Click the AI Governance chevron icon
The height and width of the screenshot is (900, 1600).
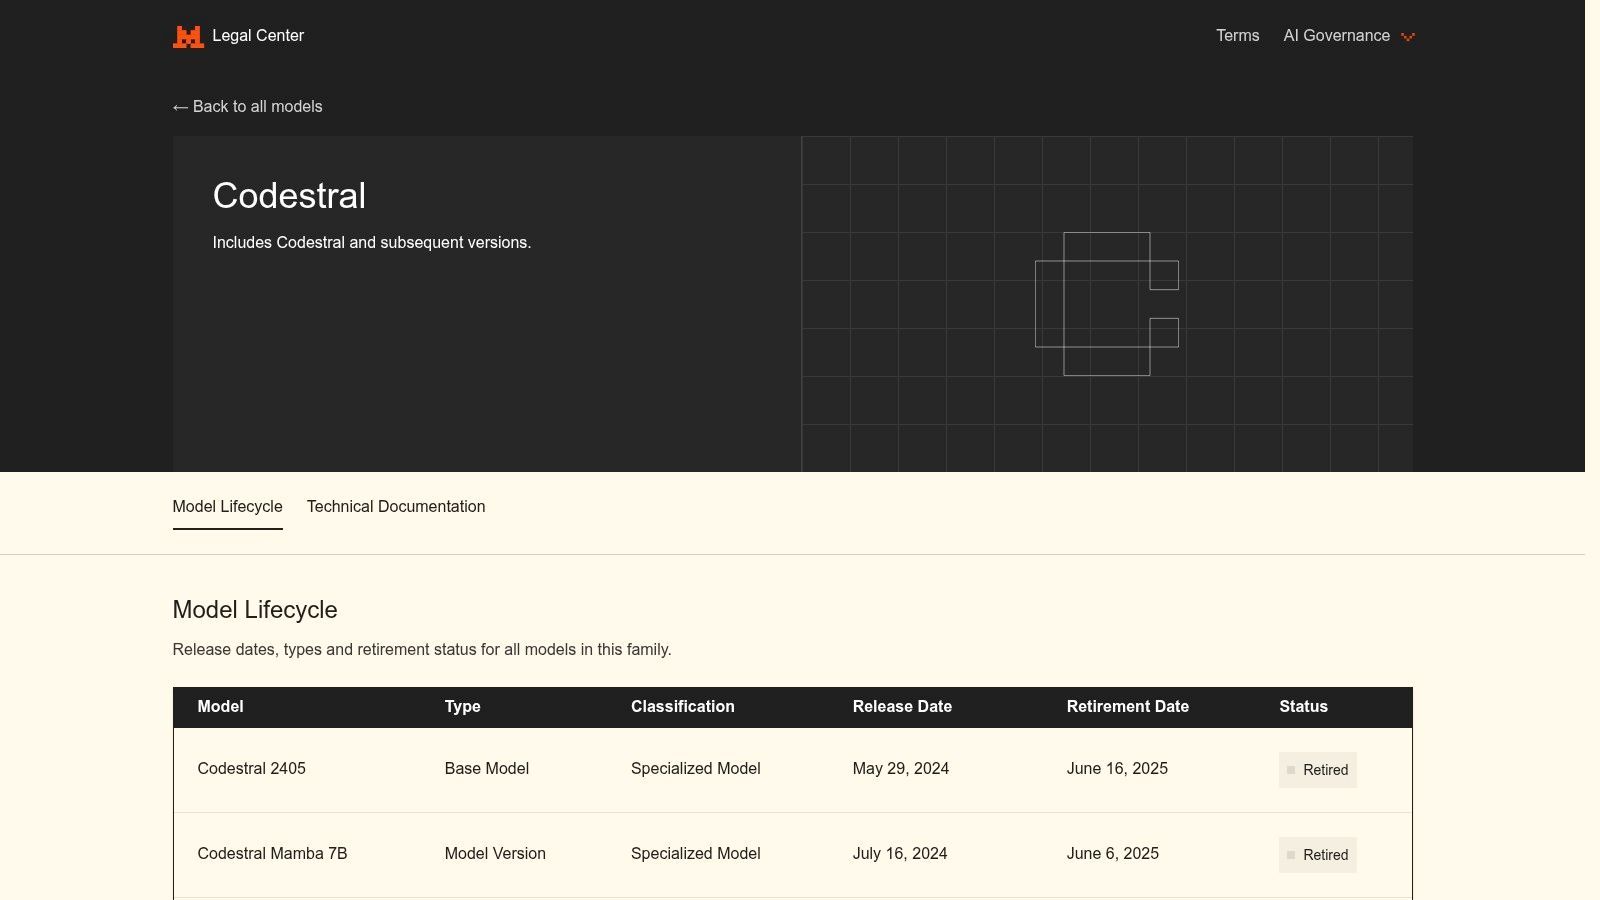click(x=1408, y=37)
